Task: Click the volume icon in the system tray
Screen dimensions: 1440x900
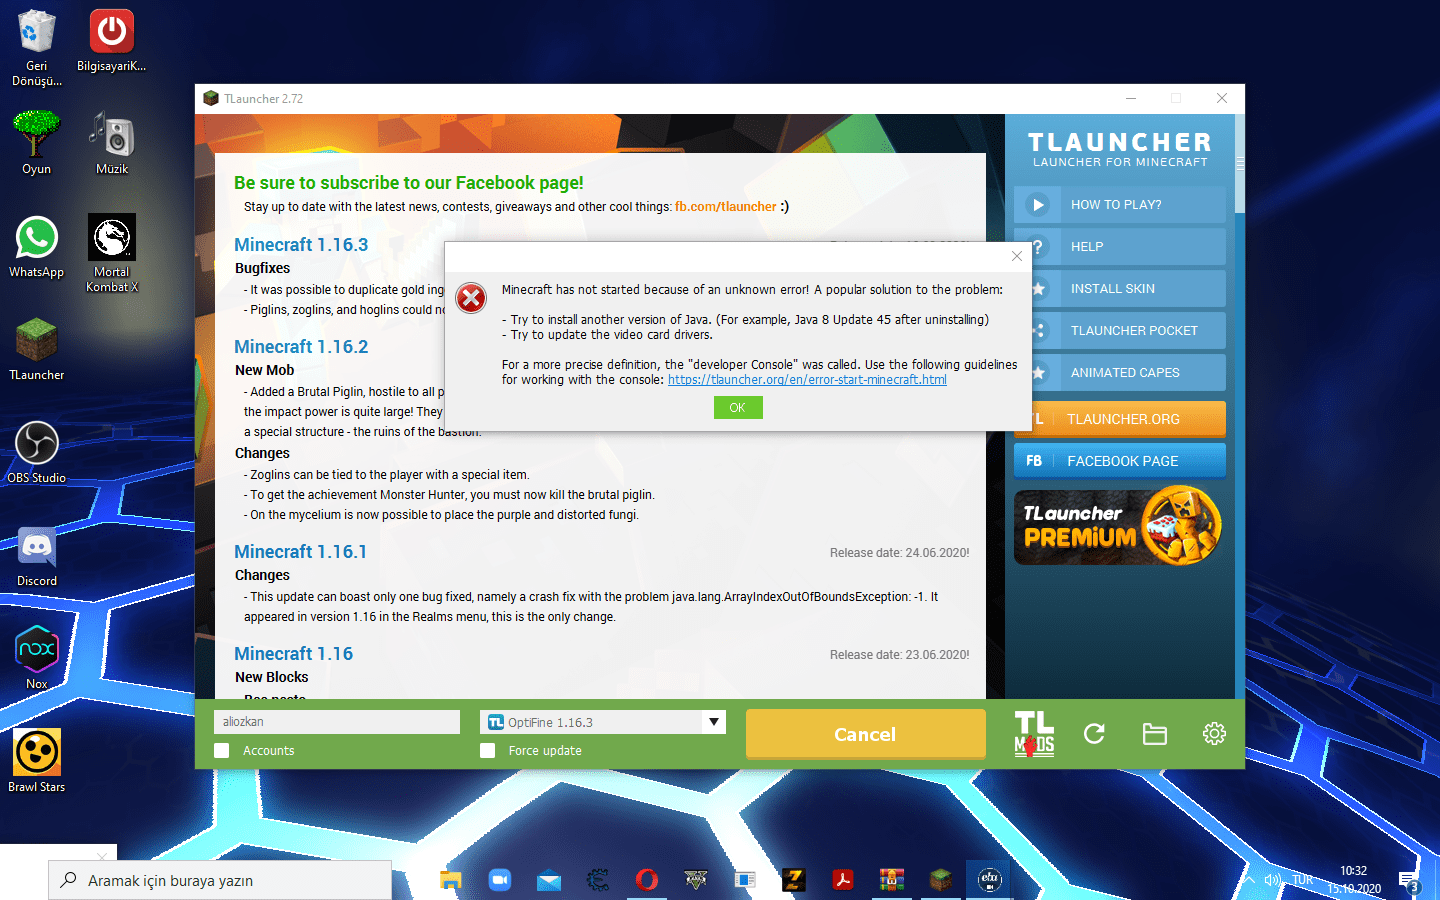Action: click(x=1272, y=880)
